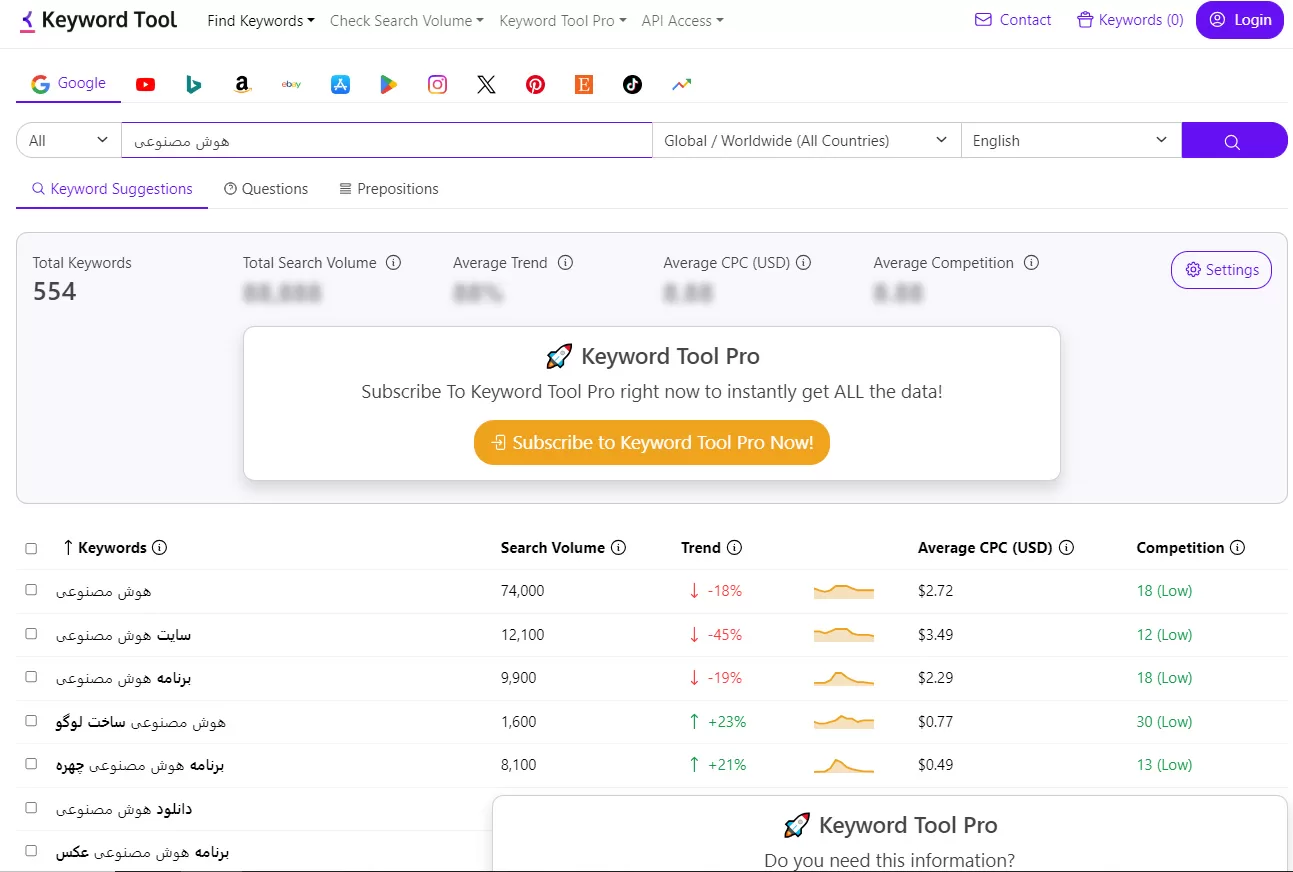
Task: Open the Settings button
Action: 1221,270
